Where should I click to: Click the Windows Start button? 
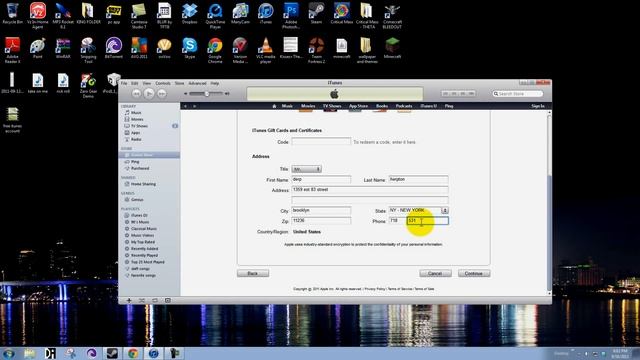coord(9,353)
